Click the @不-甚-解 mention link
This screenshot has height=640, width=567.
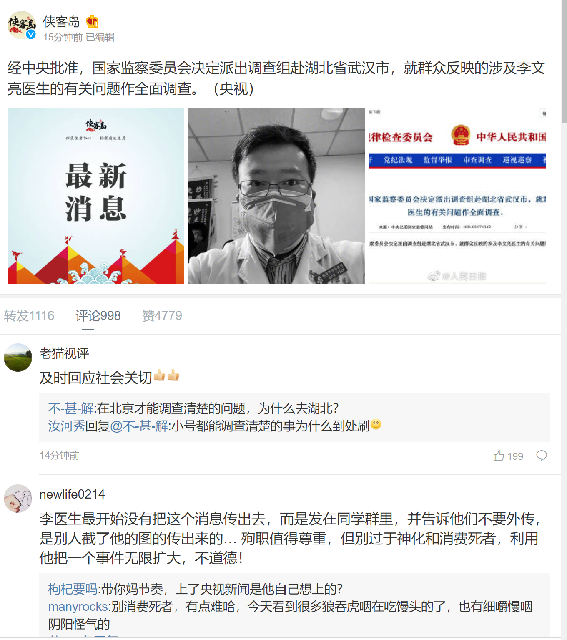139,426
